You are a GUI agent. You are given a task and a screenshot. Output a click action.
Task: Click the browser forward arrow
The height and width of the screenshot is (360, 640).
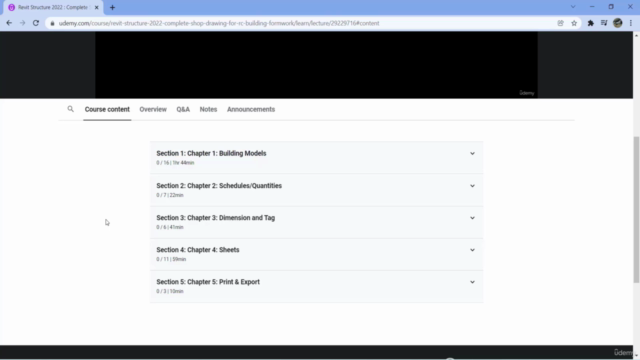[x=22, y=23]
